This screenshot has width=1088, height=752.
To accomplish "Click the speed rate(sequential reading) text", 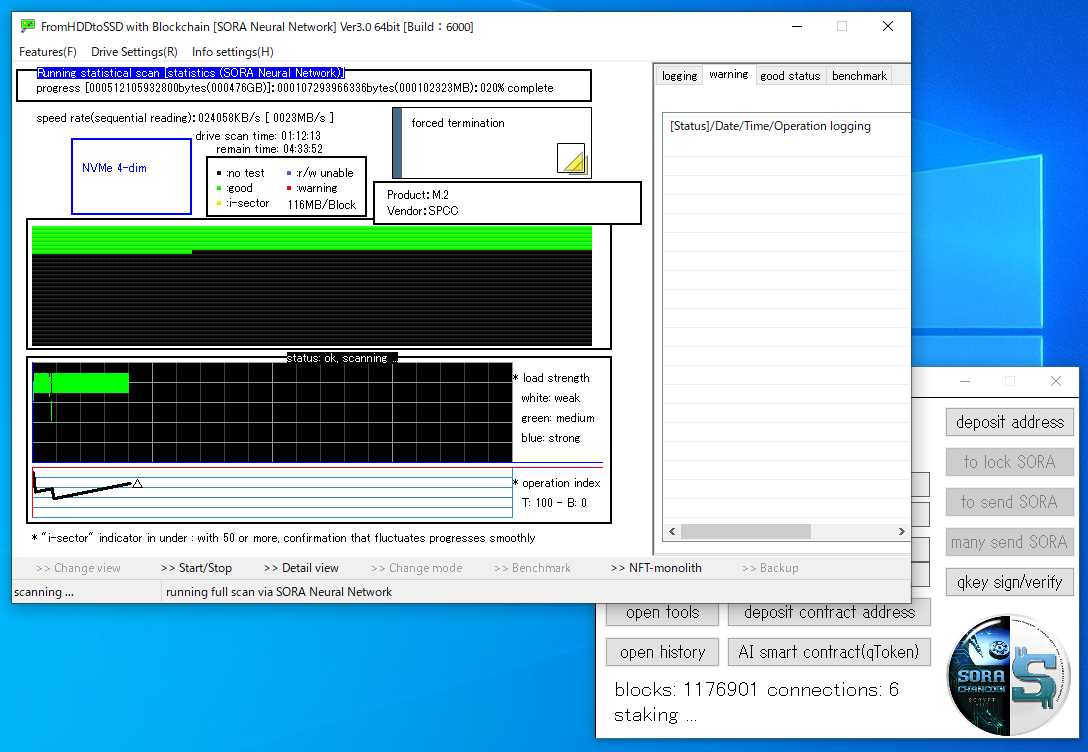I will tap(185, 118).
